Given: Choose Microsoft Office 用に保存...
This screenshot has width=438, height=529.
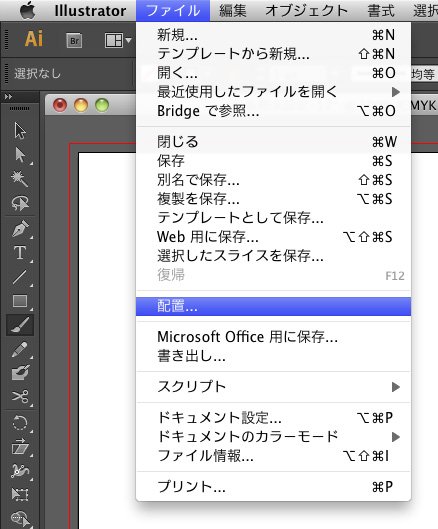Looking at the screenshot, I should click(273, 337).
